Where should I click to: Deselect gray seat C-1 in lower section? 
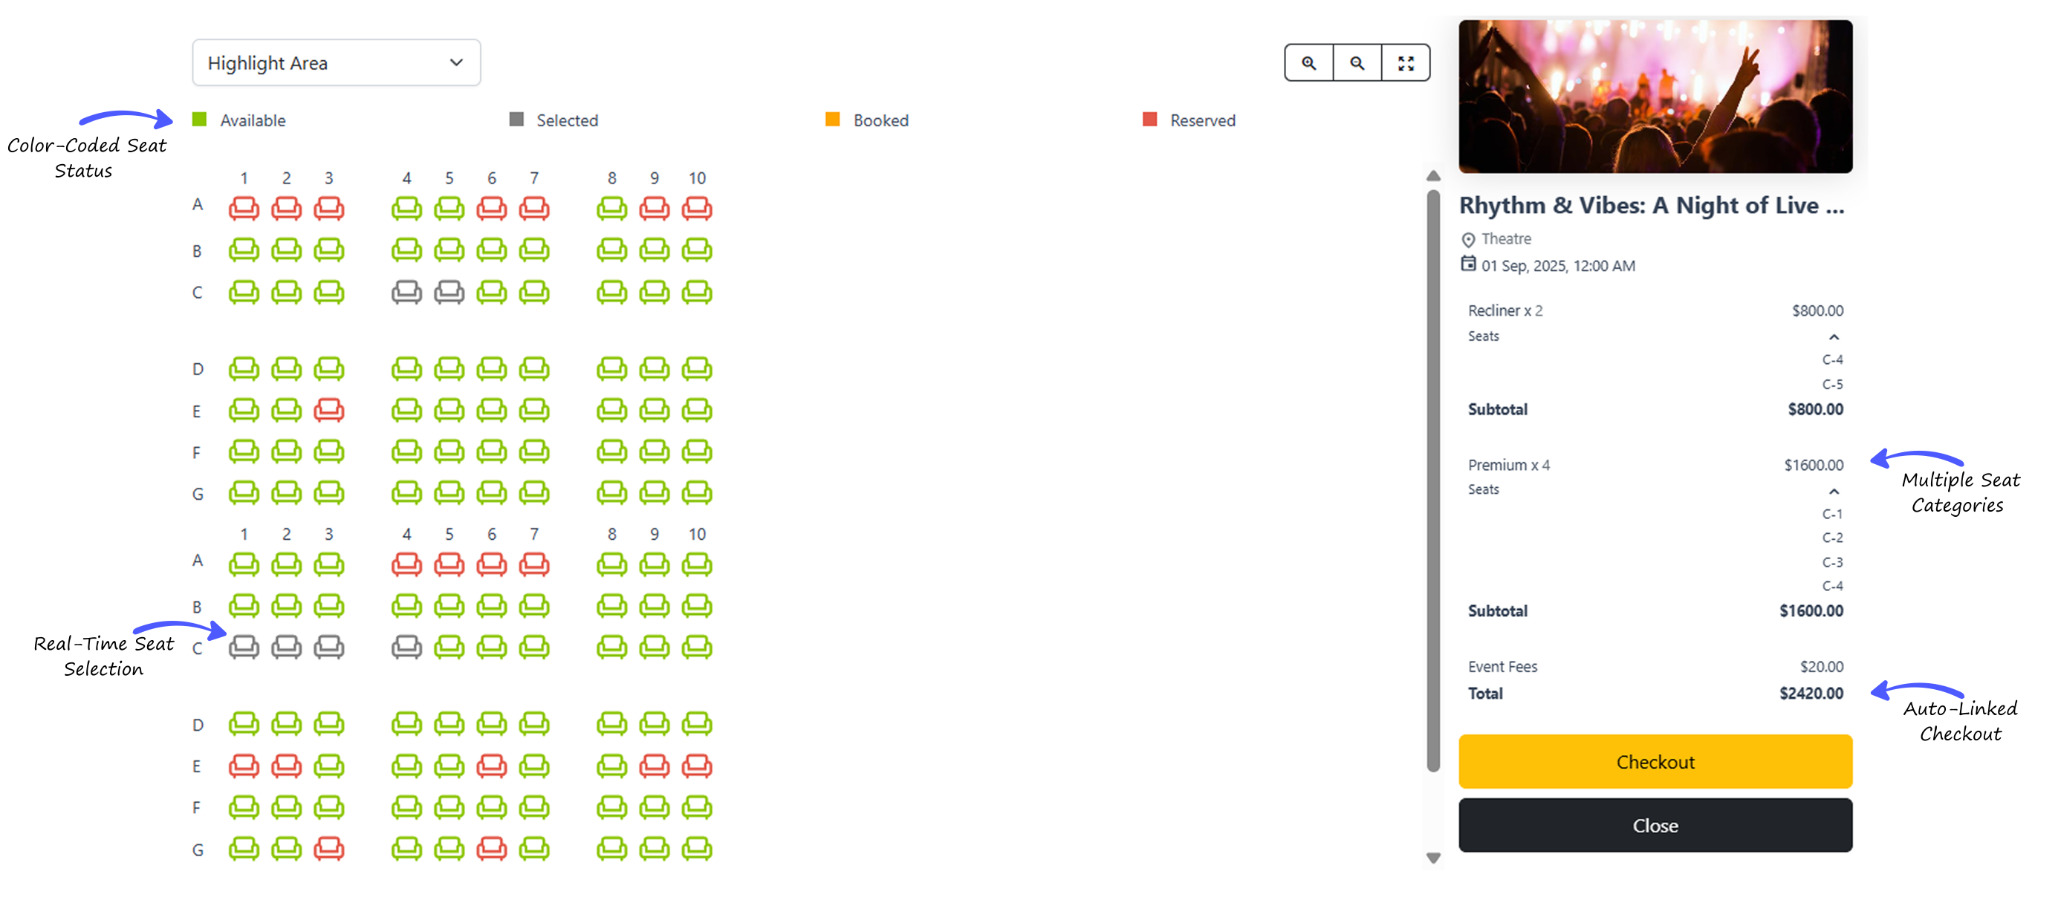pos(244,647)
